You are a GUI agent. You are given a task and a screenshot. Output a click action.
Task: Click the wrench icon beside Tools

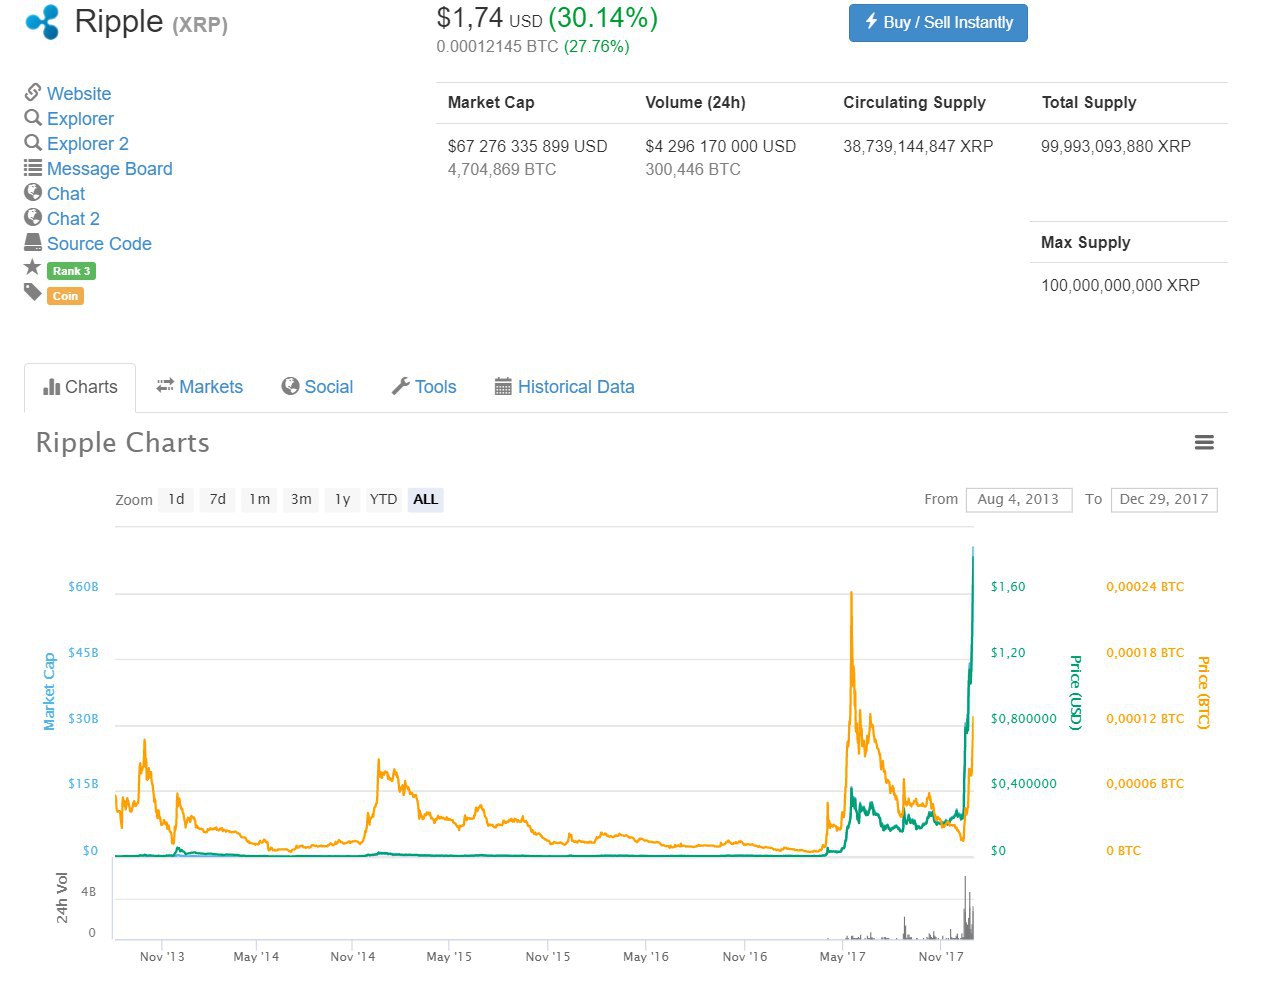tap(400, 386)
